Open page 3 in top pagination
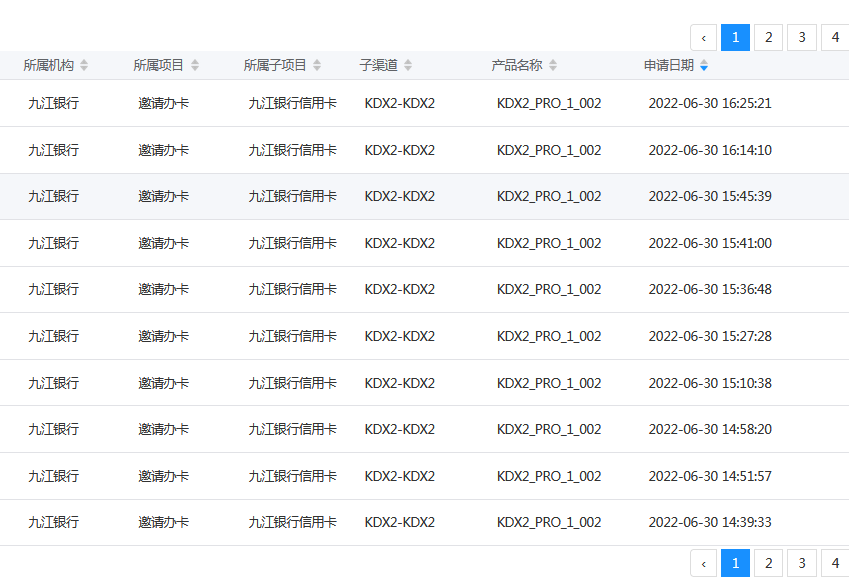Viewport: 849px width, 587px height. 802,37
